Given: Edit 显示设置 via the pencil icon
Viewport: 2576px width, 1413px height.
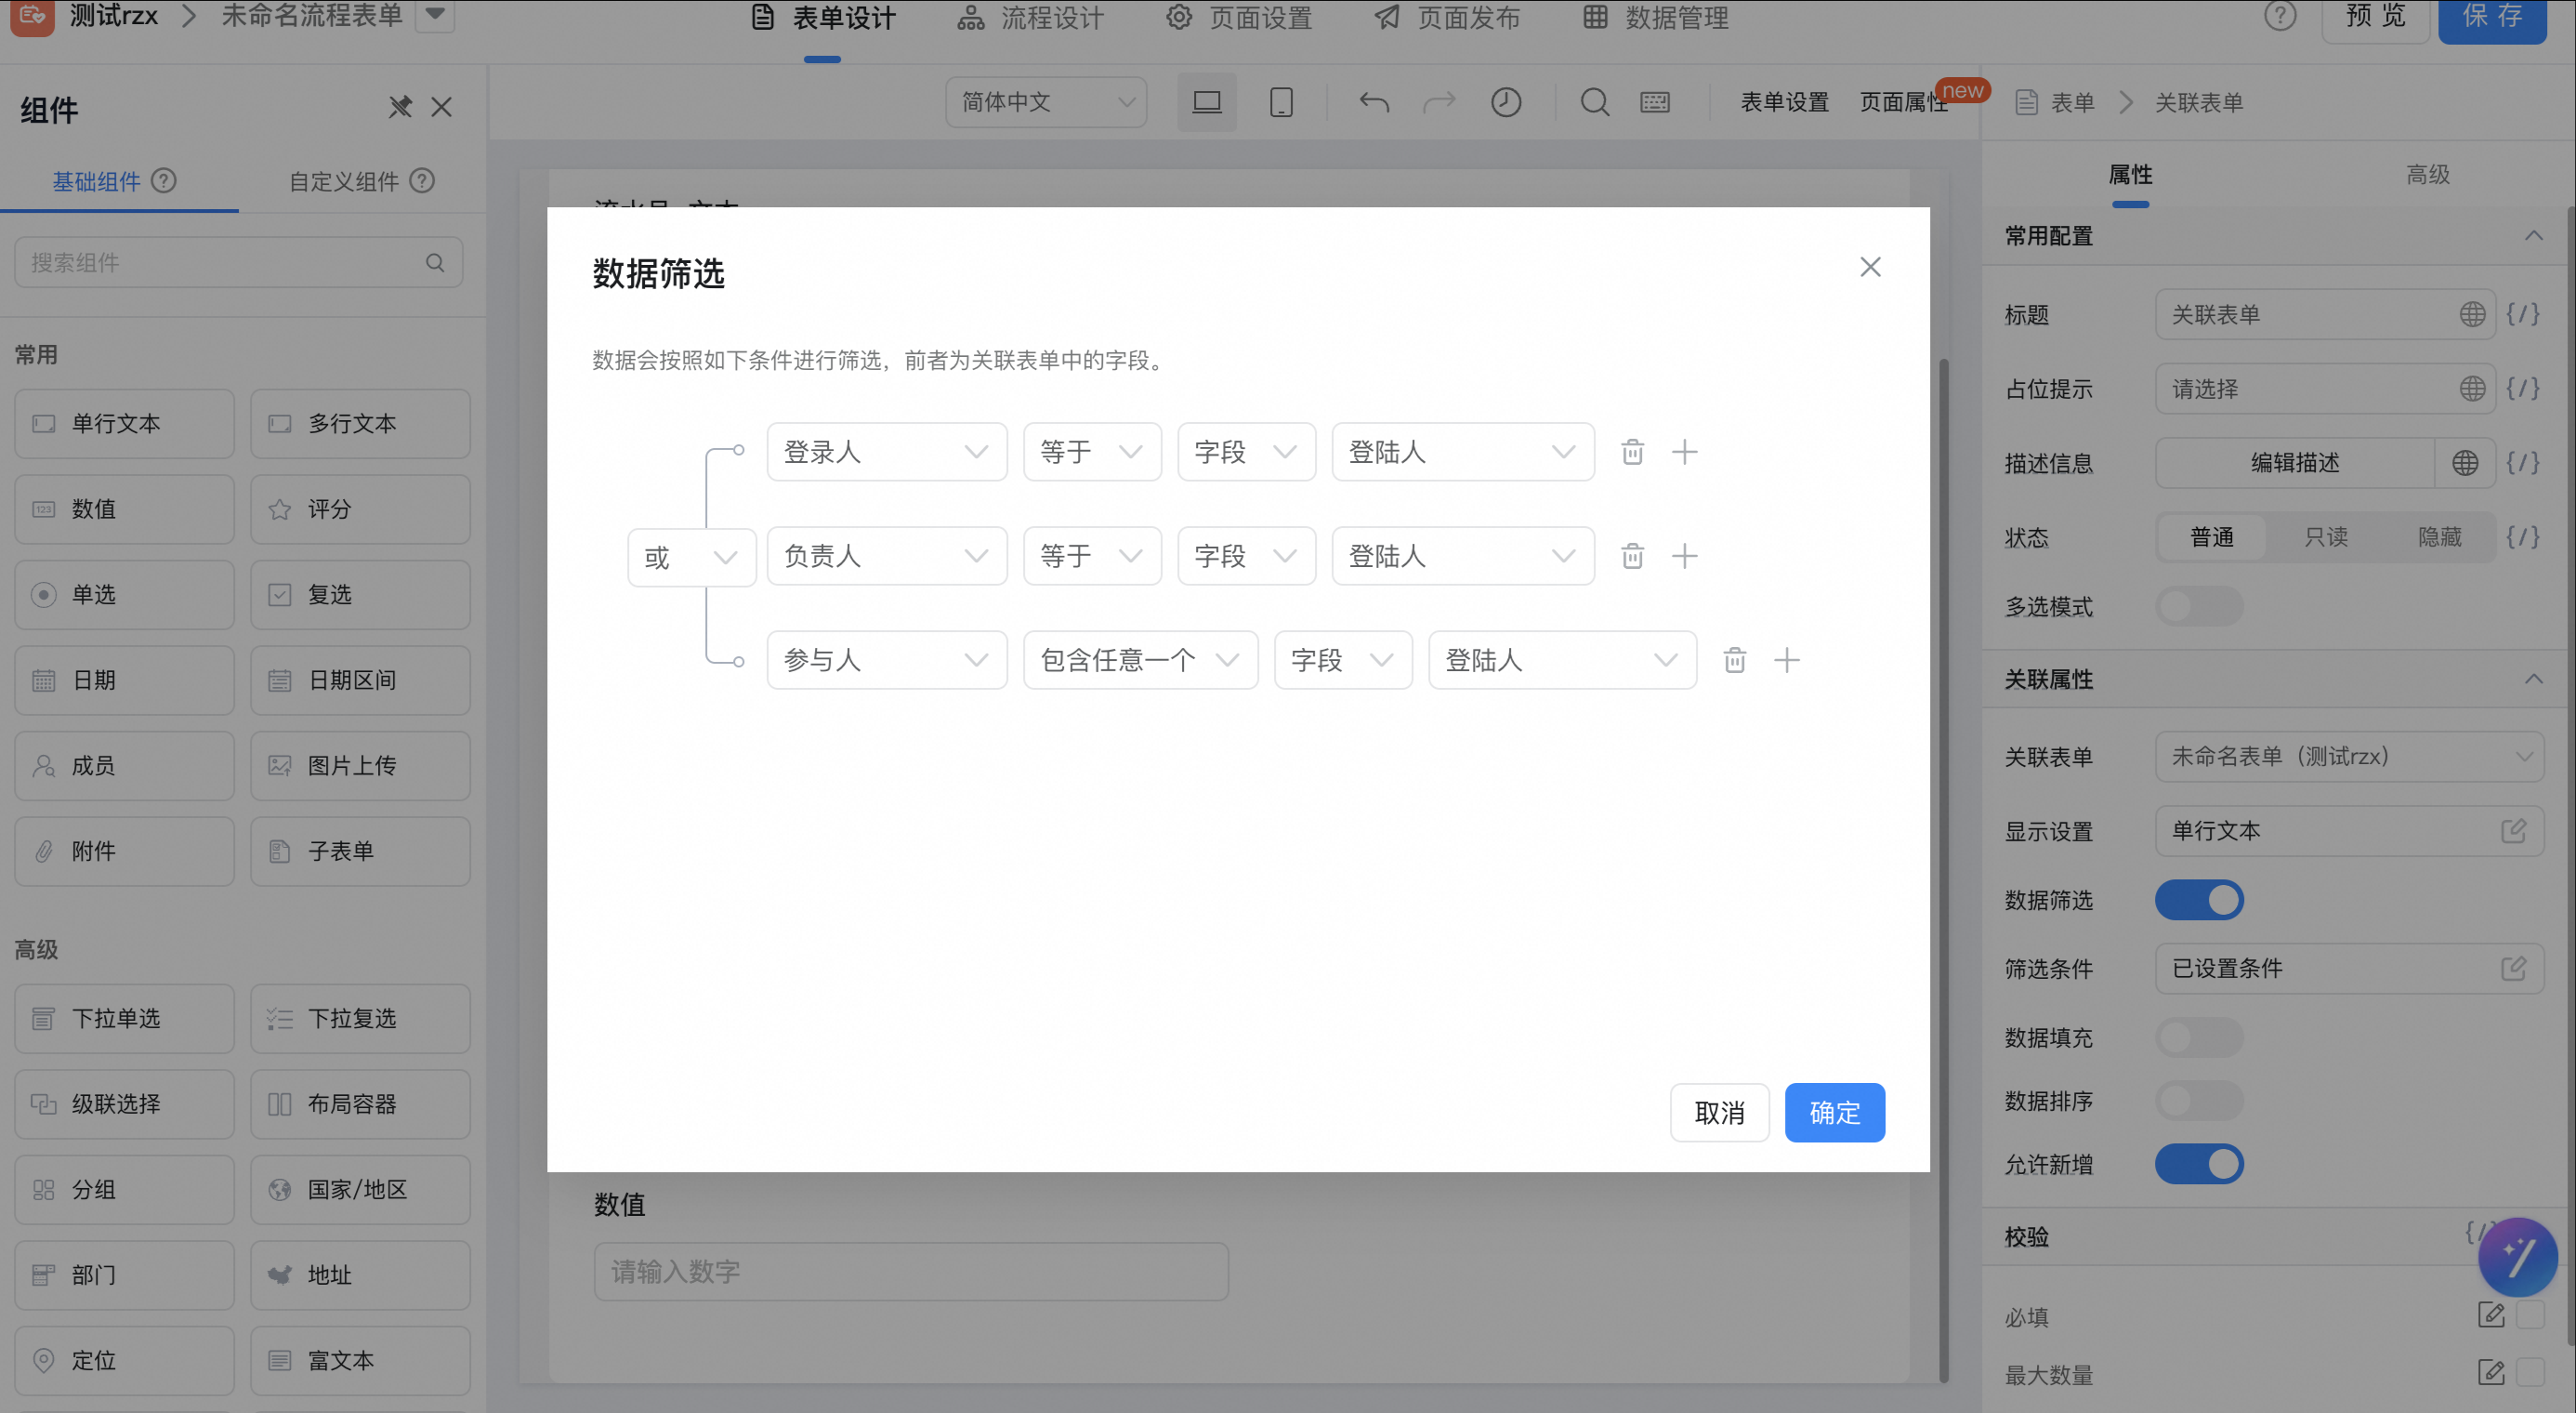Looking at the screenshot, I should pyautogui.click(x=2514, y=831).
